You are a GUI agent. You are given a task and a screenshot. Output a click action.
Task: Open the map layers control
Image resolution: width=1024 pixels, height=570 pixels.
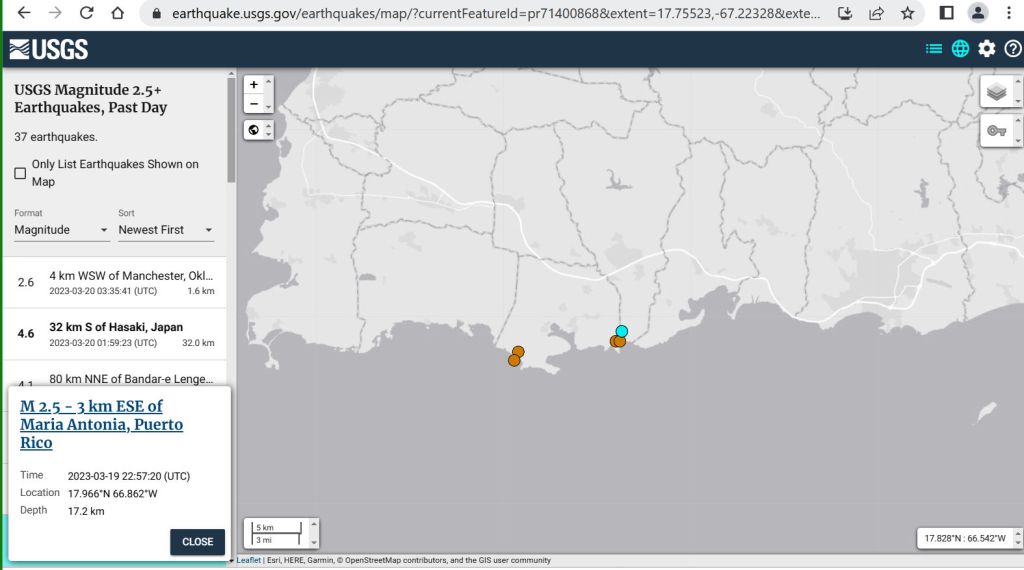pos(996,92)
